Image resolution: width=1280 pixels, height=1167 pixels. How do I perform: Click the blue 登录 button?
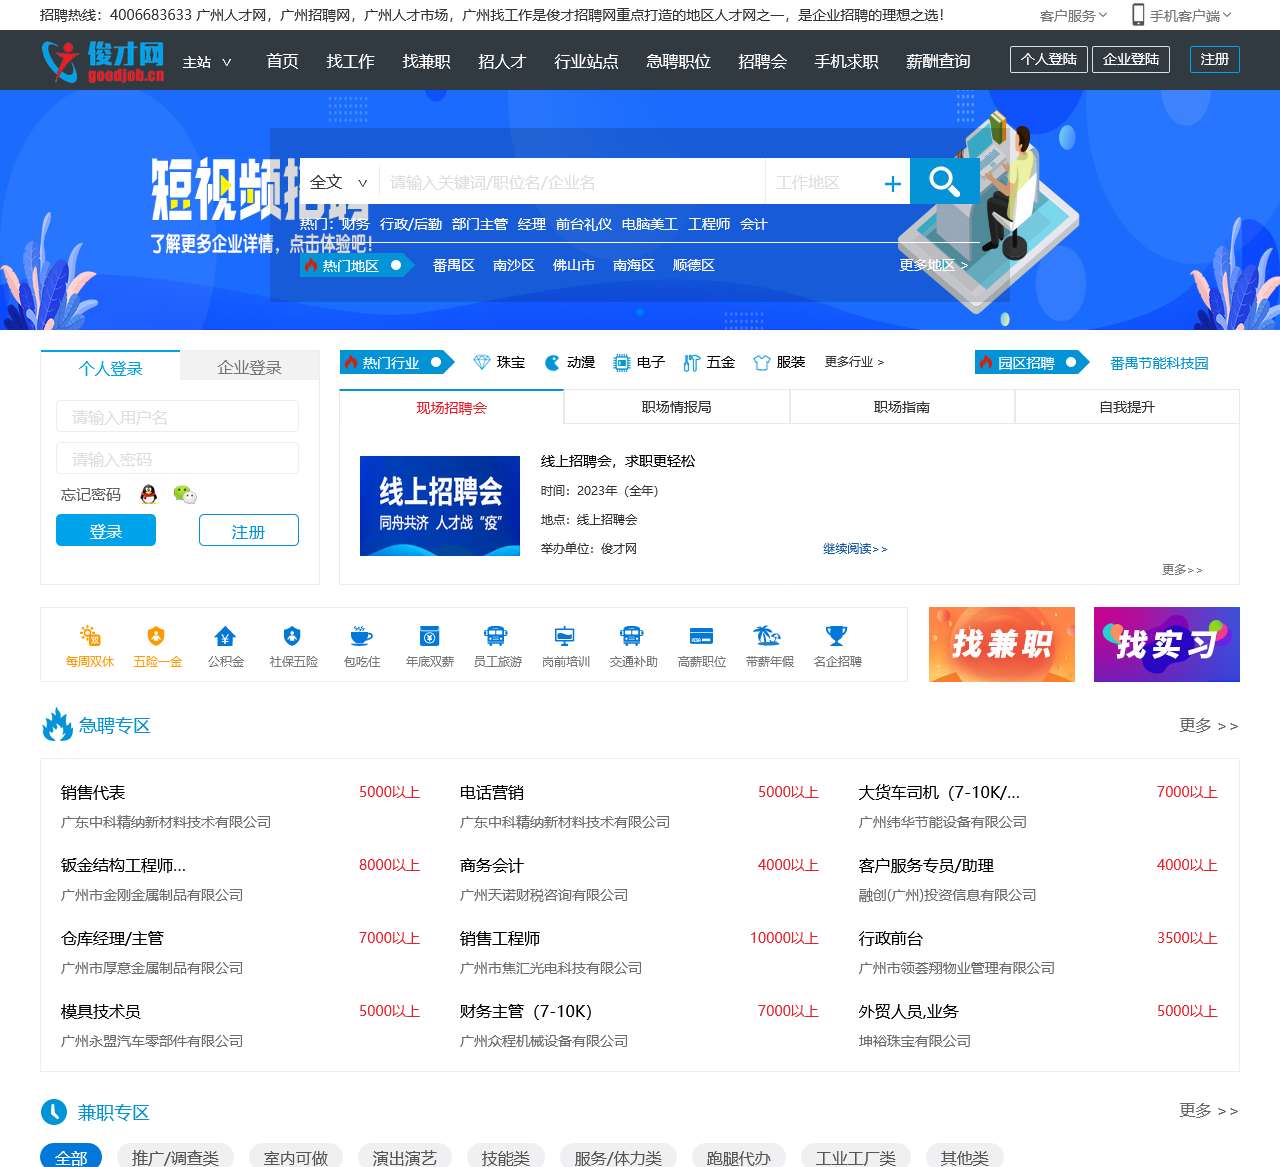[106, 530]
